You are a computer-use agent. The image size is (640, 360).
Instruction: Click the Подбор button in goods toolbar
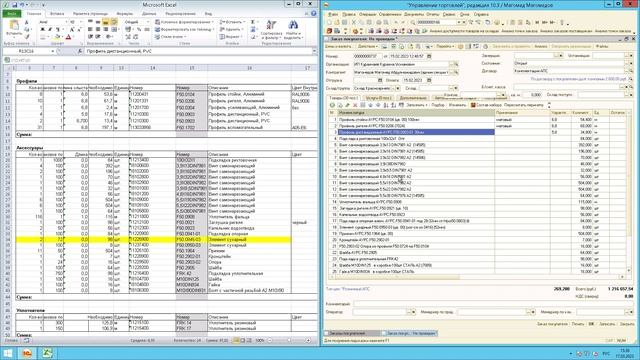coord(438,105)
